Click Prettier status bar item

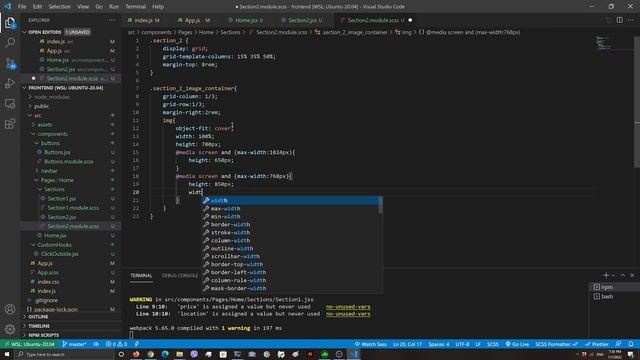[x=597, y=344]
